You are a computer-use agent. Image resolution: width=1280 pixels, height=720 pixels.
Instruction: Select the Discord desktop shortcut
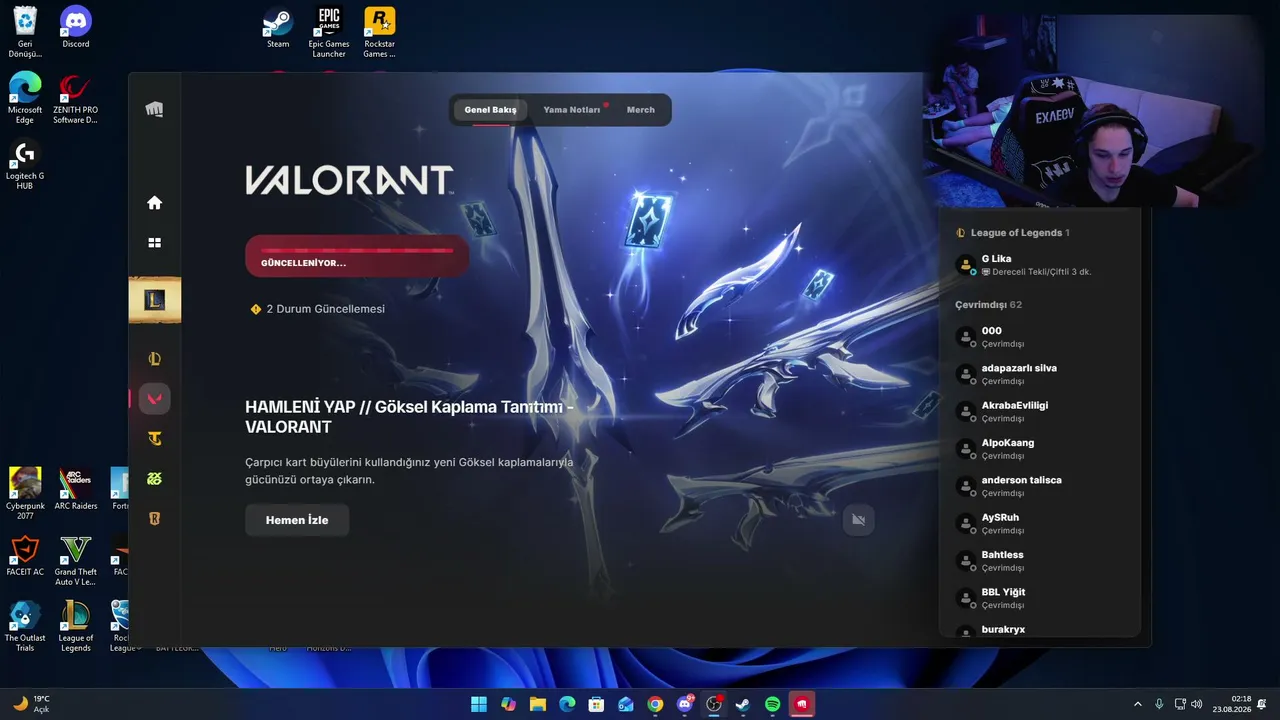coord(76,28)
